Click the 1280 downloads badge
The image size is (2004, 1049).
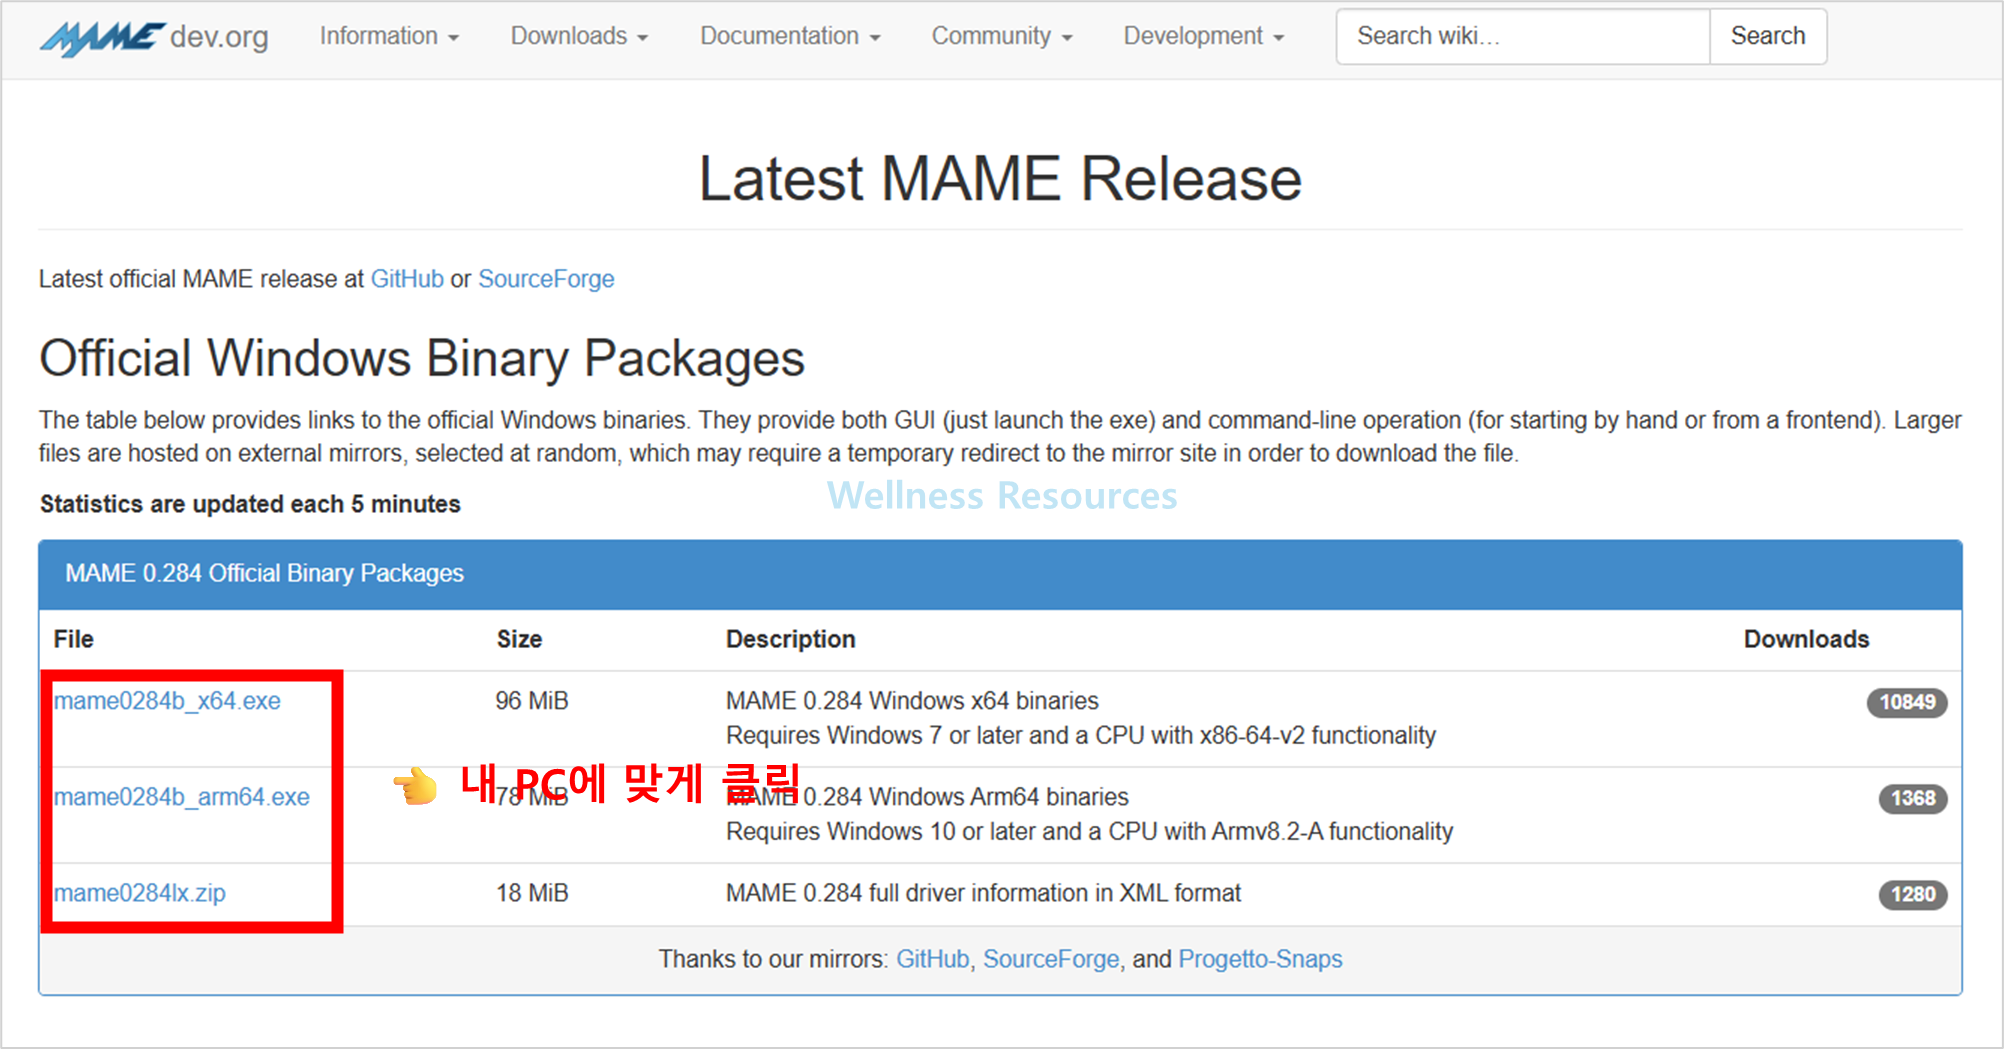(1913, 894)
